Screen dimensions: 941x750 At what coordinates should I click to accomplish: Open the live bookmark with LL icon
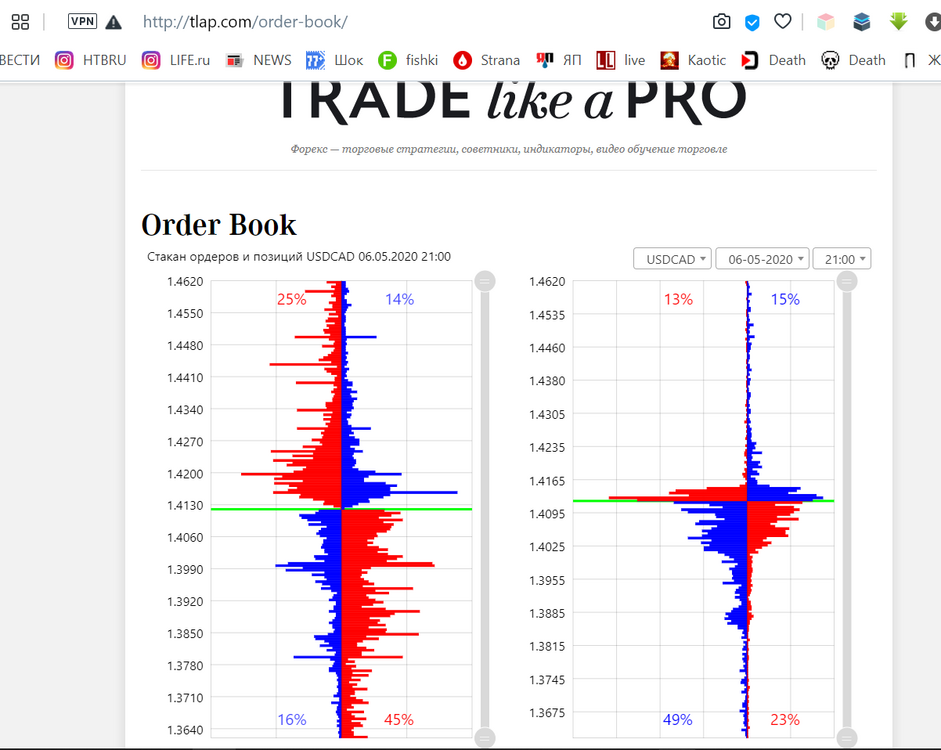coord(621,60)
